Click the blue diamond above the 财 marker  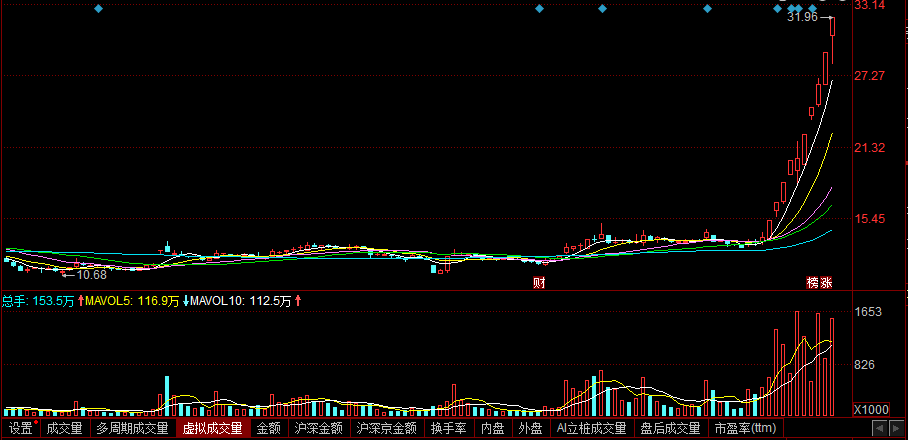click(x=540, y=9)
